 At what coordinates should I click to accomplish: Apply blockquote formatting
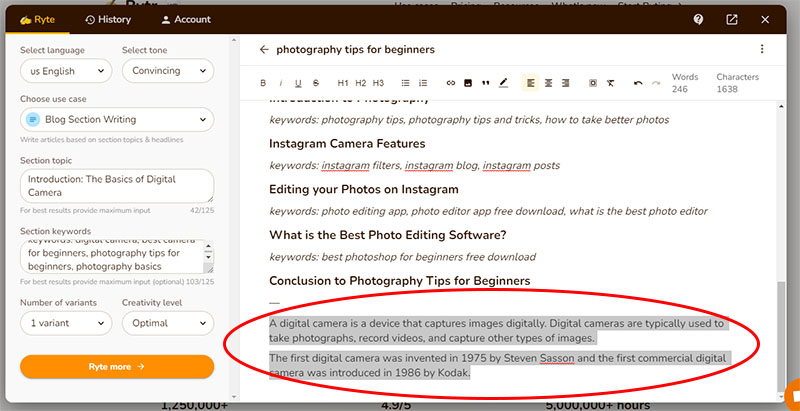coord(486,83)
